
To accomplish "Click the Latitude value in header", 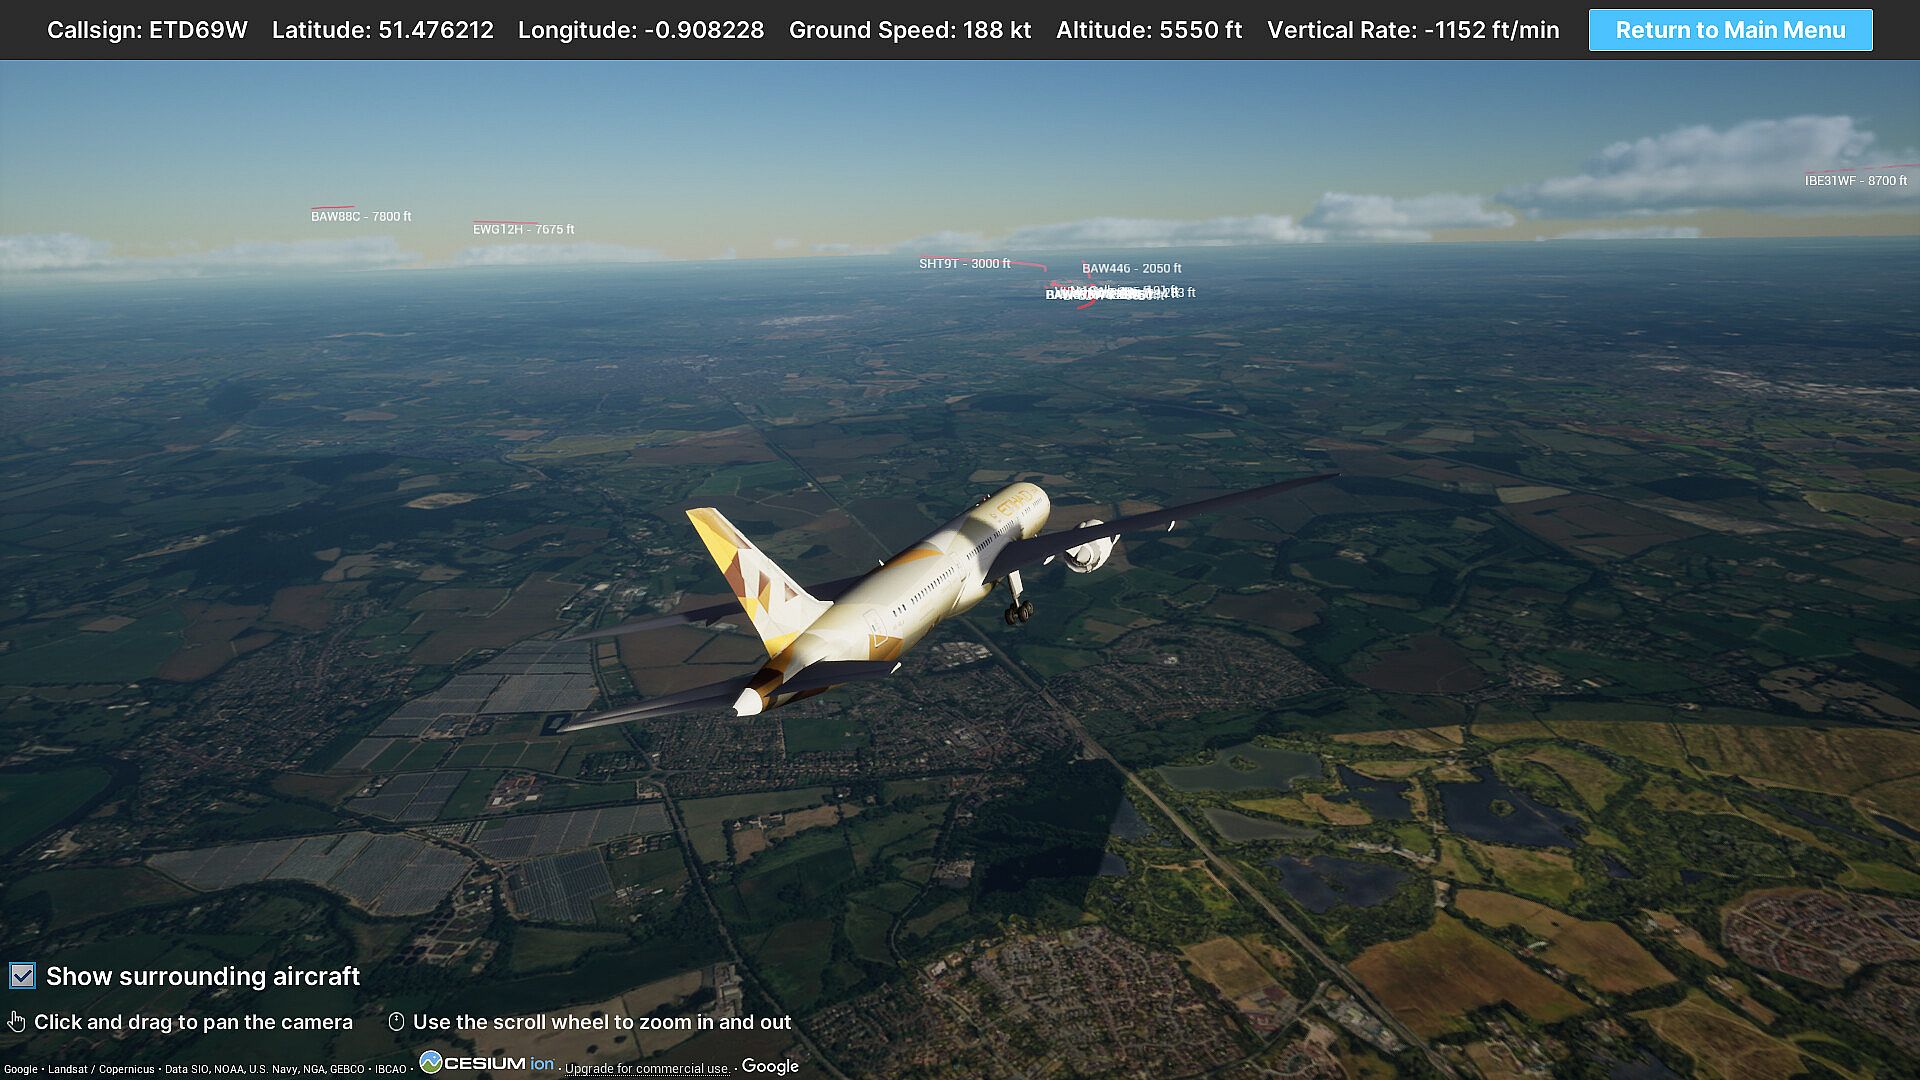I will click(x=383, y=30).
